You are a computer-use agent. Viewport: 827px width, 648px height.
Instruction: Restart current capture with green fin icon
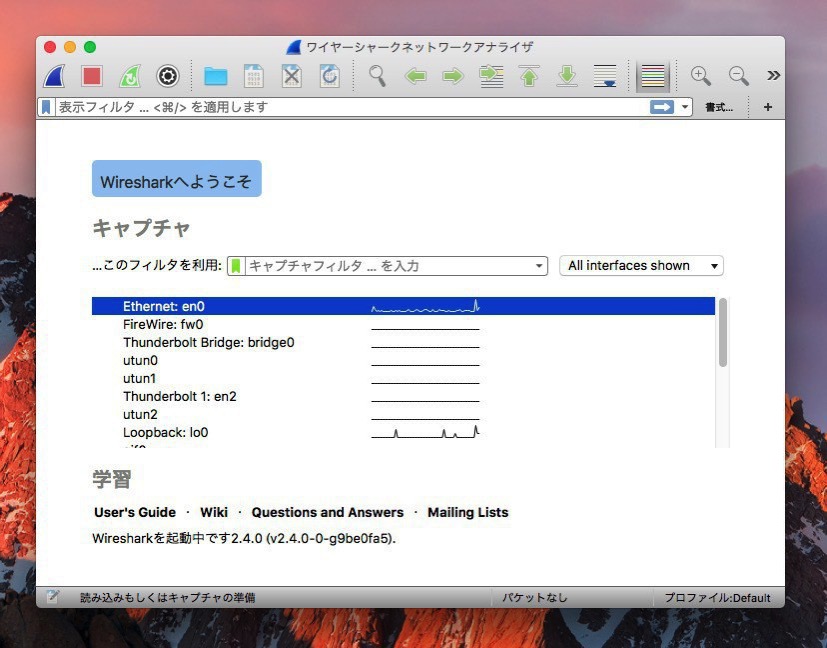click(130, 76)
